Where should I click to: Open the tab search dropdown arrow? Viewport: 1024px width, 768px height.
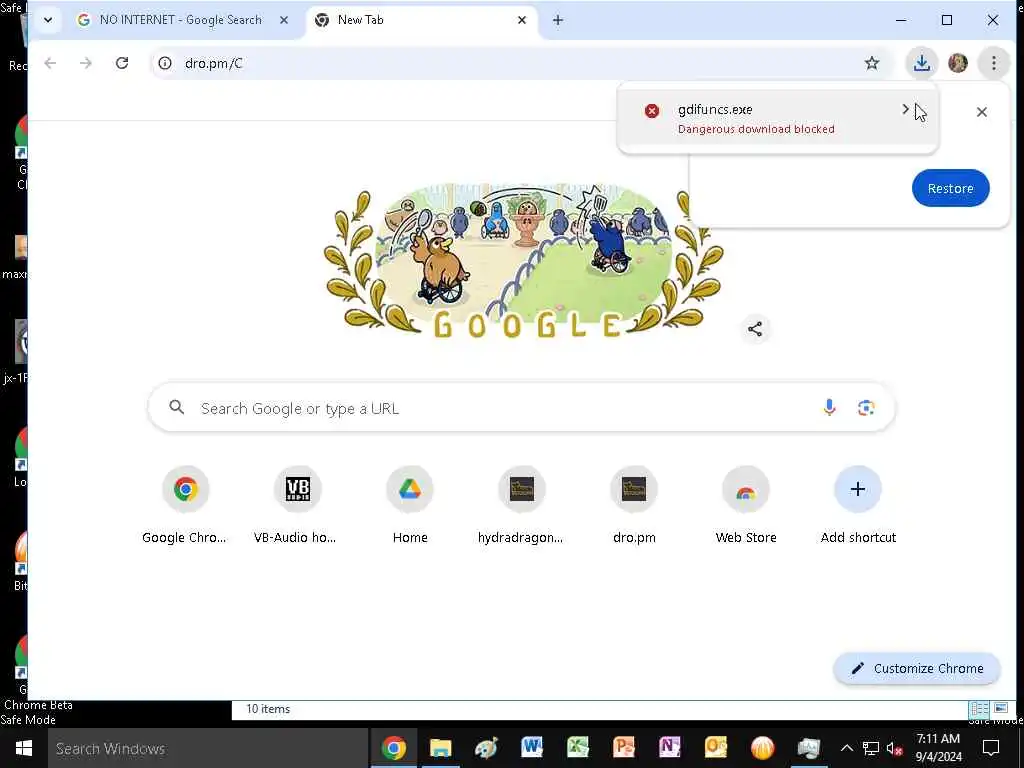coord(48,20)
